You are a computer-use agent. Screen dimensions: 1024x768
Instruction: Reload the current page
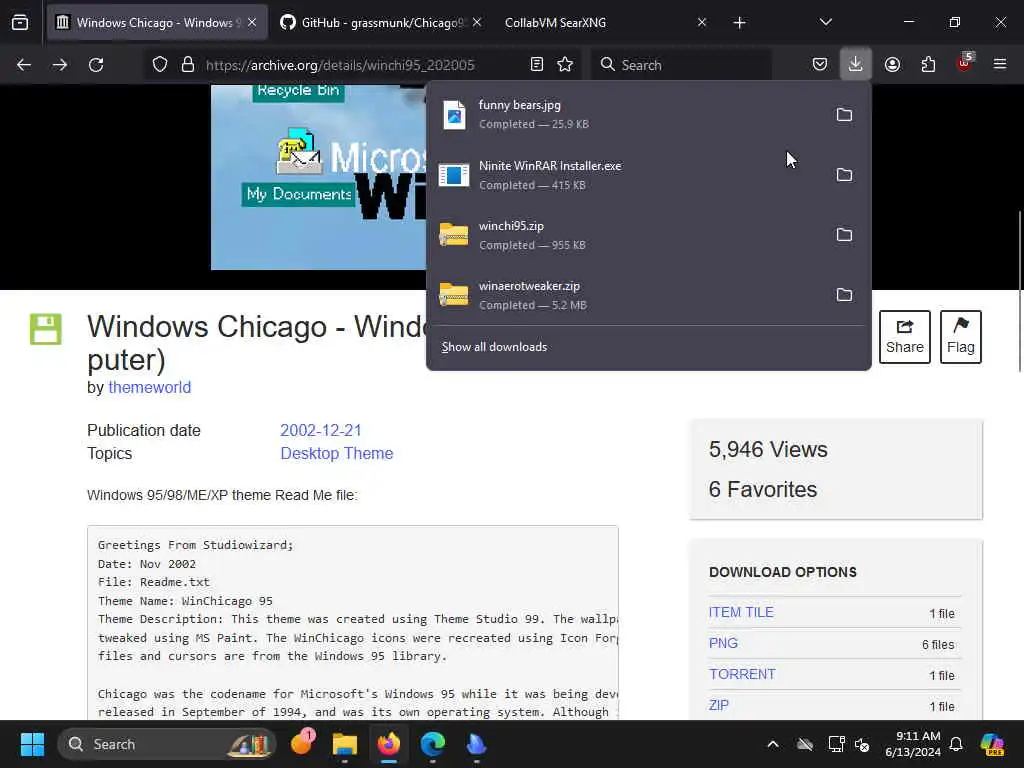96,65
